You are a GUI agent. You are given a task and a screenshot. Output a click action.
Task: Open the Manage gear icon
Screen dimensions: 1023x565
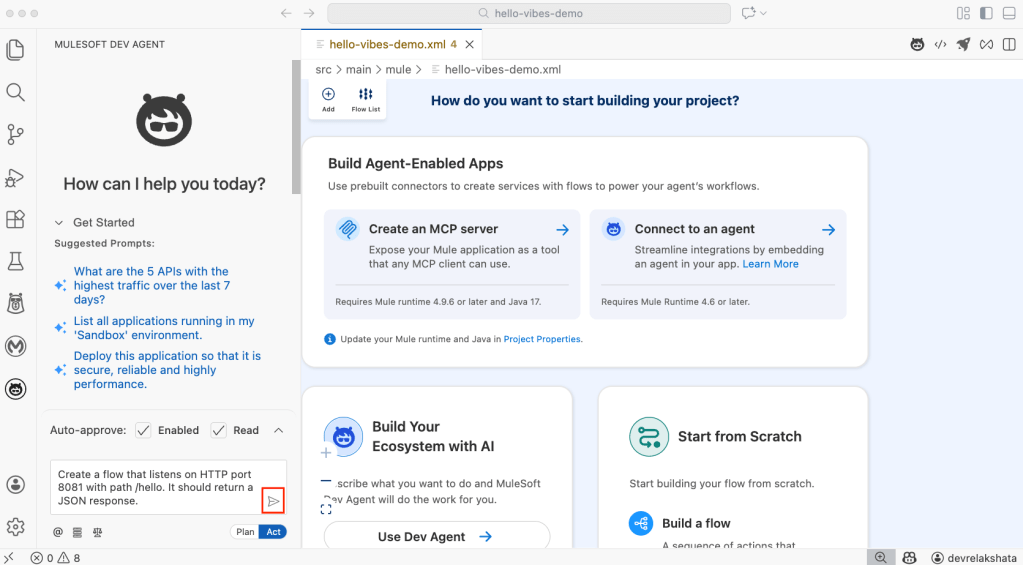point(16,526)
